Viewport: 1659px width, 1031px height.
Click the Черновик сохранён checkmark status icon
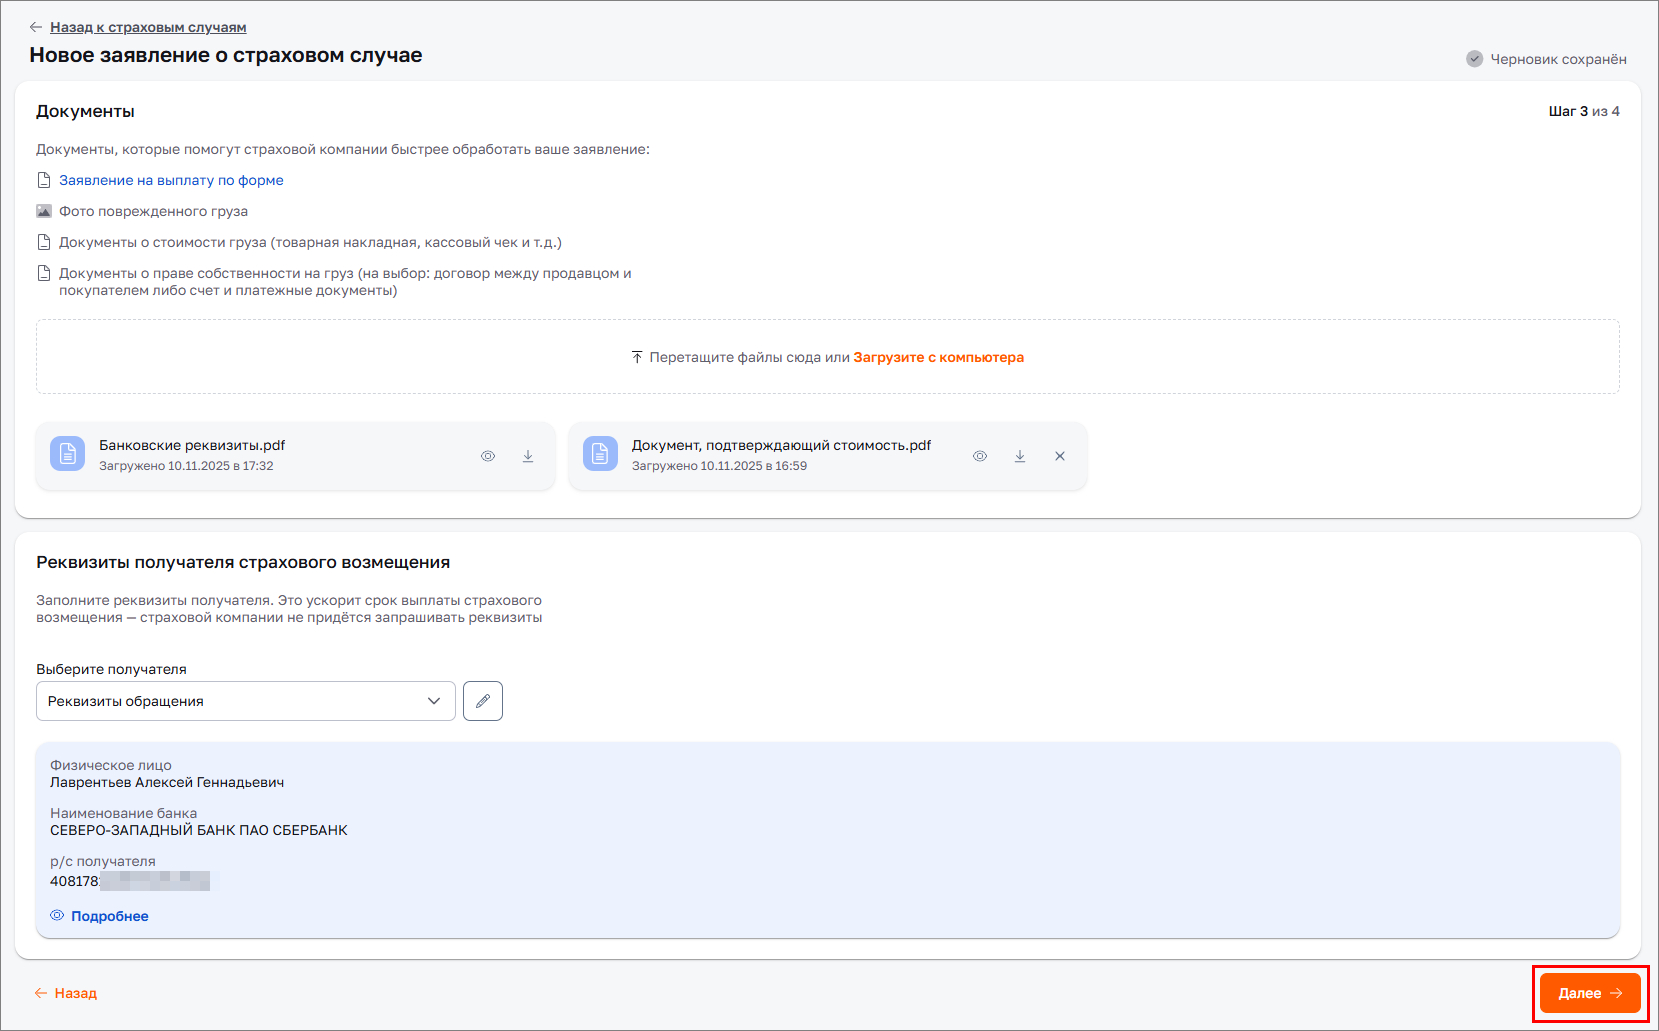pyautogui.click(x=1474, y=59)
